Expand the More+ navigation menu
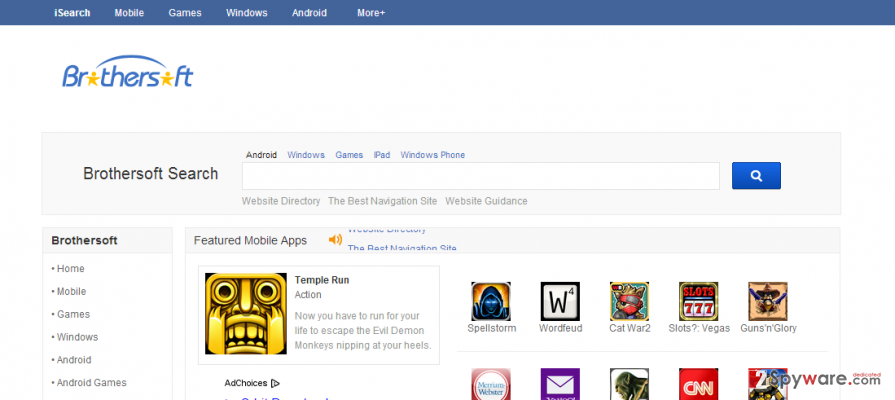 371,13
